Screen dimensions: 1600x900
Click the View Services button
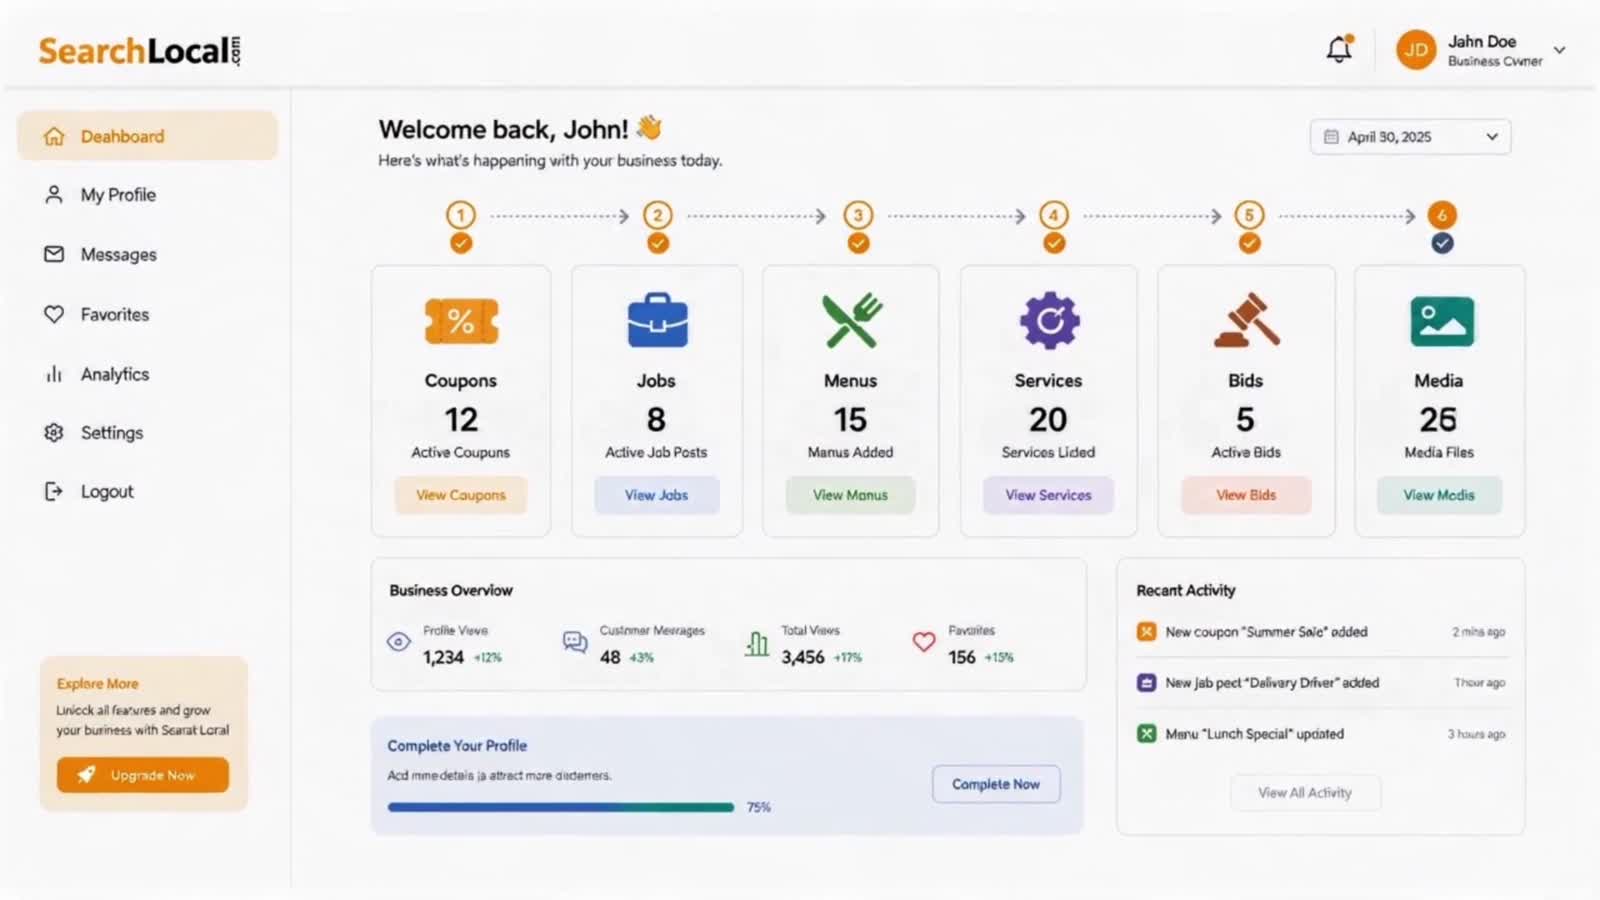[1048, 495]
